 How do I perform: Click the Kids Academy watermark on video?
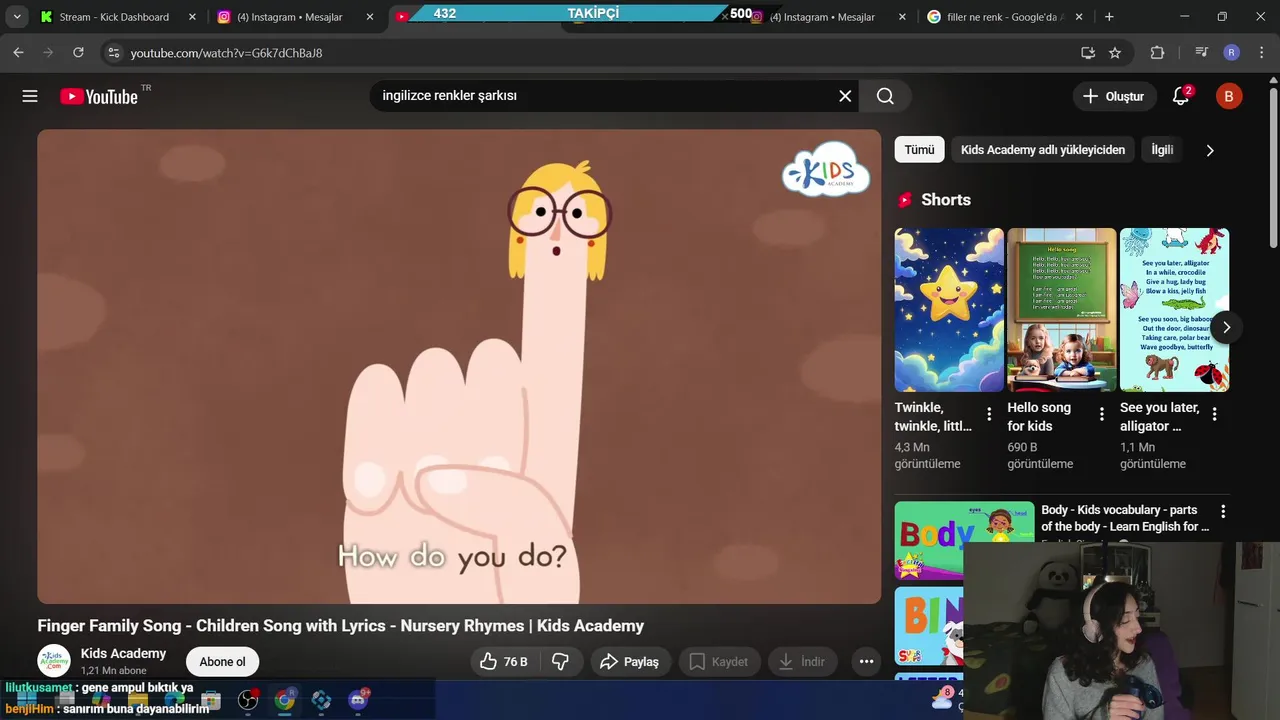click(826, 168)
